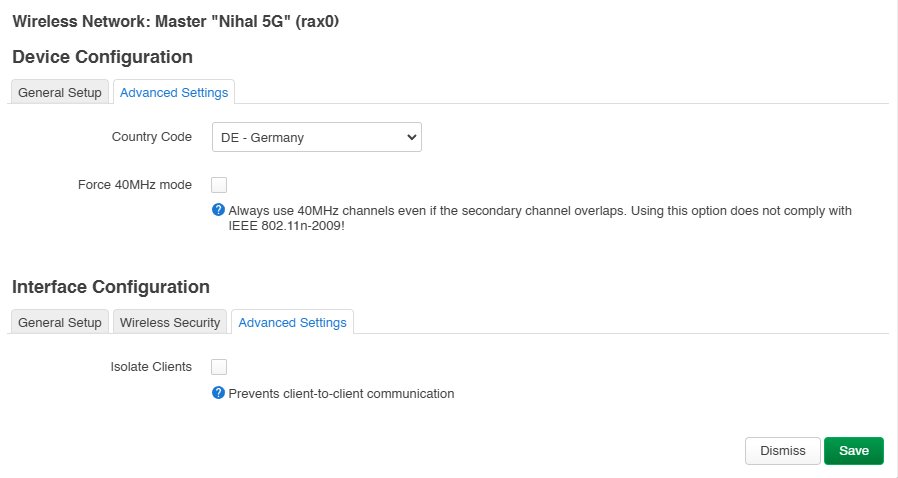Switch to Device Configuration's General Setup tab
898x478 pixels.
(60, 92)
